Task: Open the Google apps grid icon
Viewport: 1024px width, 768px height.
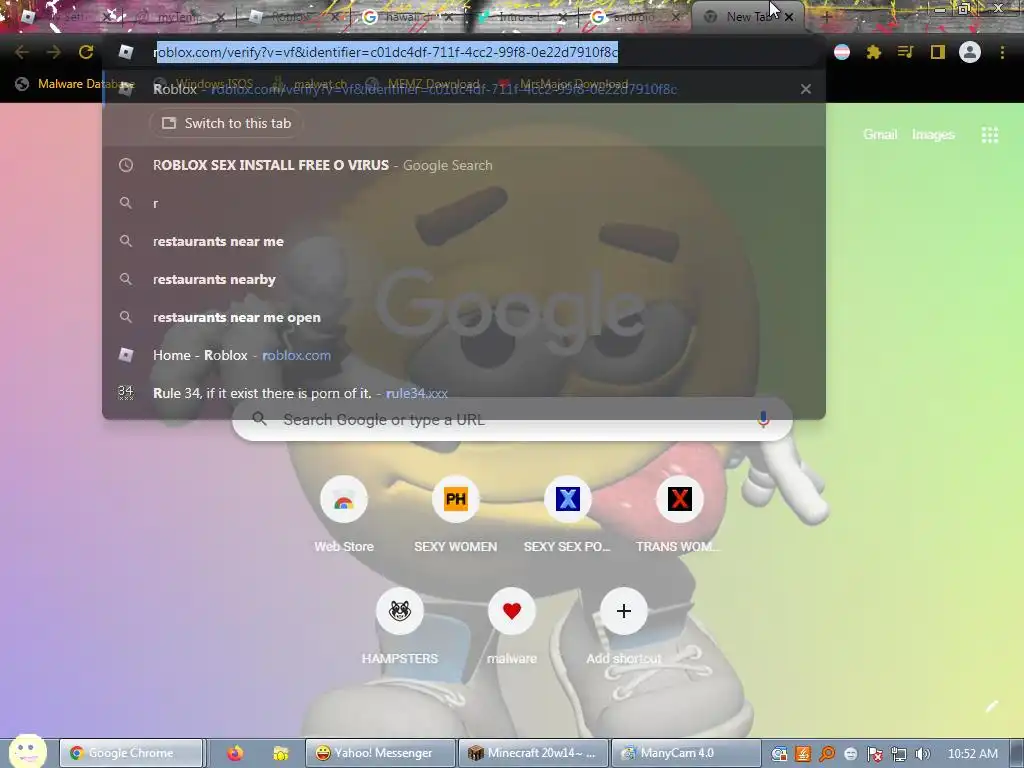Action: pos(989,135)
